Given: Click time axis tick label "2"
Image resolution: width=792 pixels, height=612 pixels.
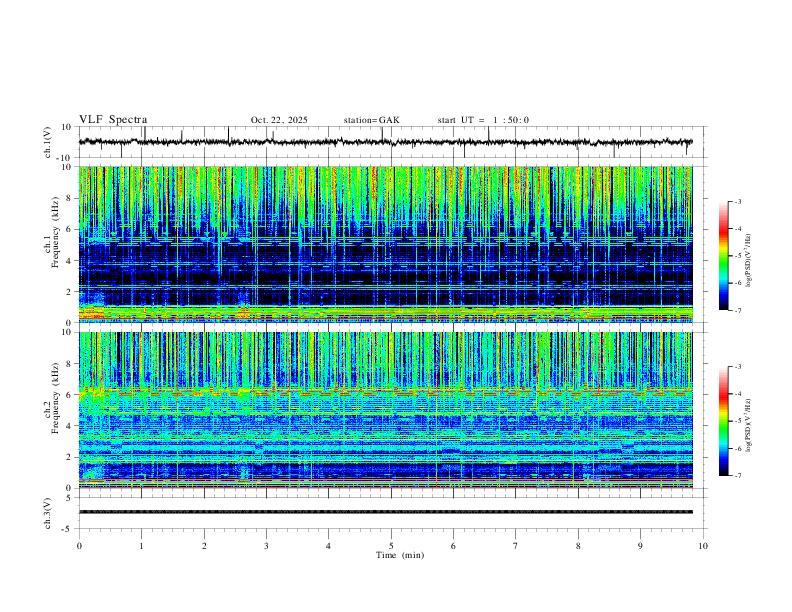Looking at the screenshot, I should point(204,546).
